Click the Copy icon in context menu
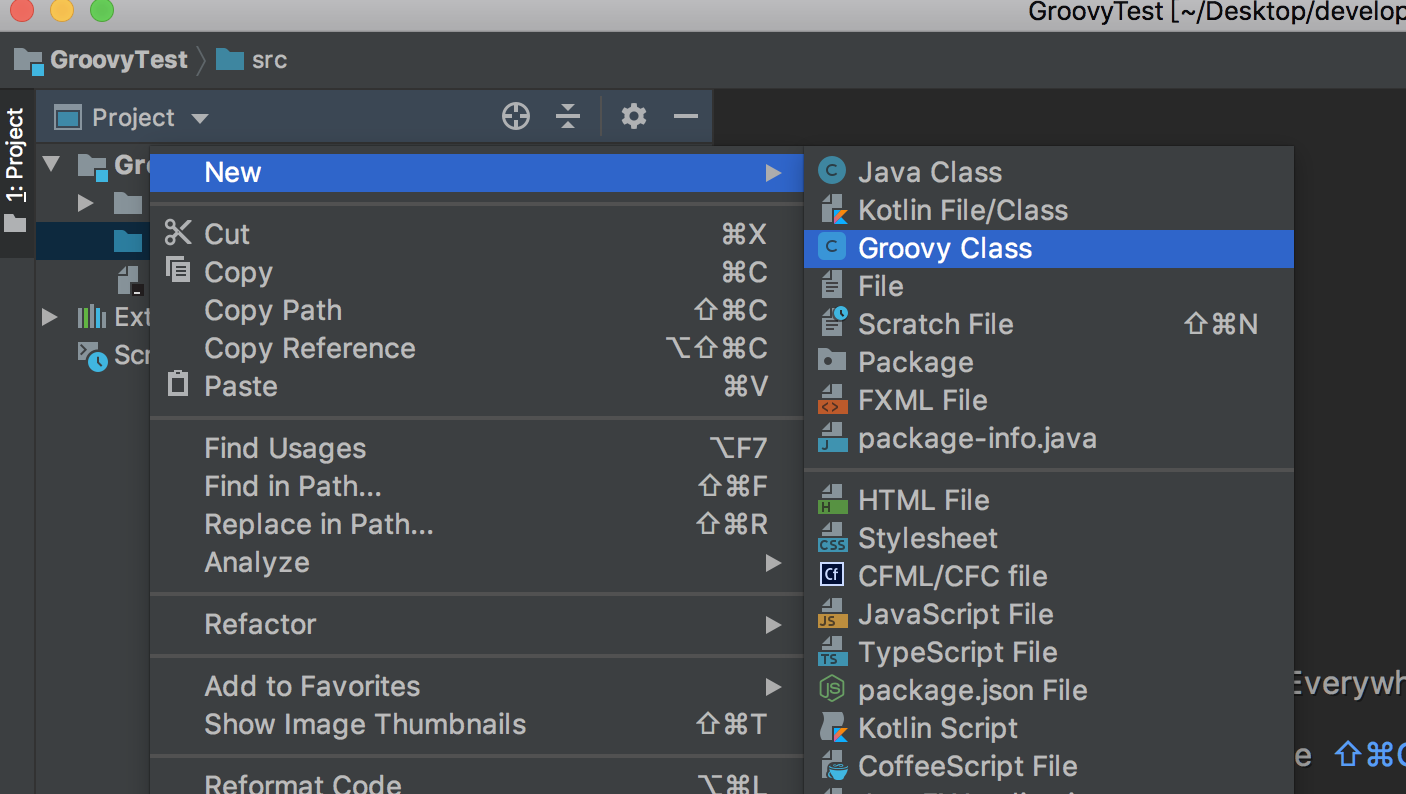The width and height of the screenshot is (1406, 794). click(x=178, y=271)
